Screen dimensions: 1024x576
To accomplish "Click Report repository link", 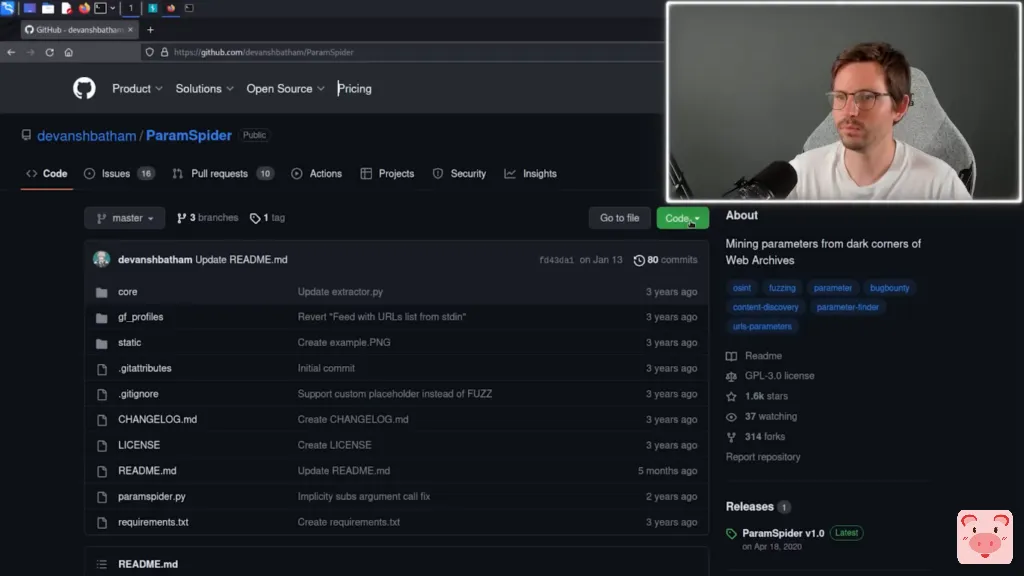I will (x=763, y=457).
